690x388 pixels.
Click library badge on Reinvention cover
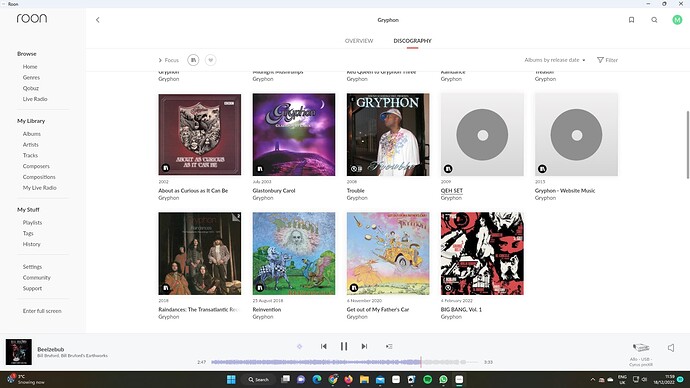point(260,288)
